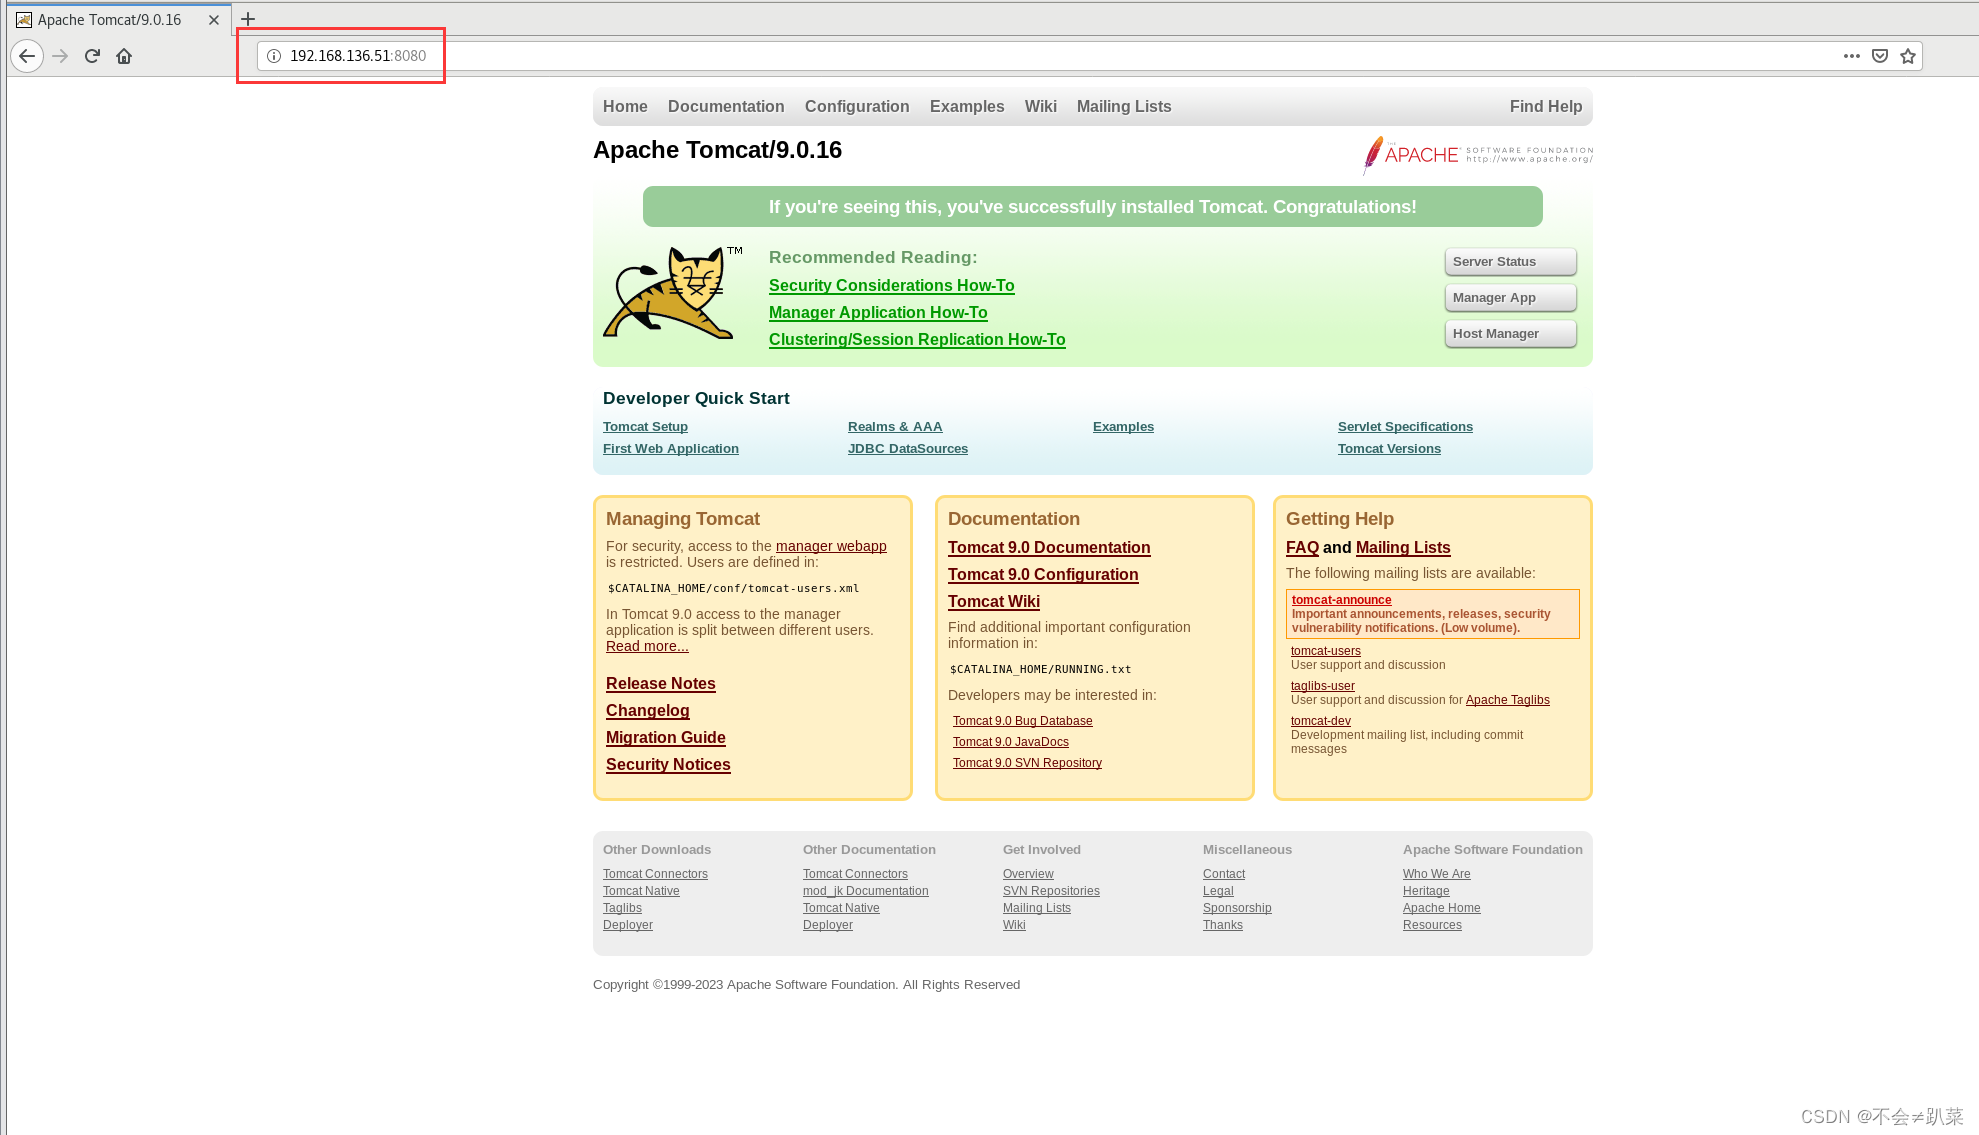This screenshot has width=1979, height=1135.
Task: Click the Server Status button
Action: click(x=1510, y=262)
